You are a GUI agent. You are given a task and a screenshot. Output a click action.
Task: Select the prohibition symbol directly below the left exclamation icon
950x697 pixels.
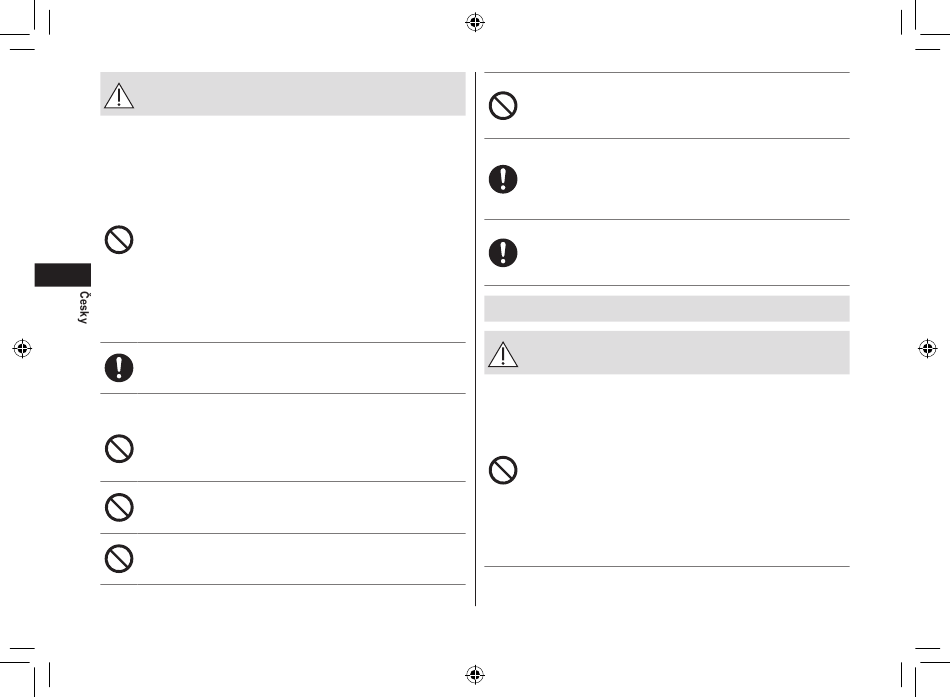(x=119, y=449)
